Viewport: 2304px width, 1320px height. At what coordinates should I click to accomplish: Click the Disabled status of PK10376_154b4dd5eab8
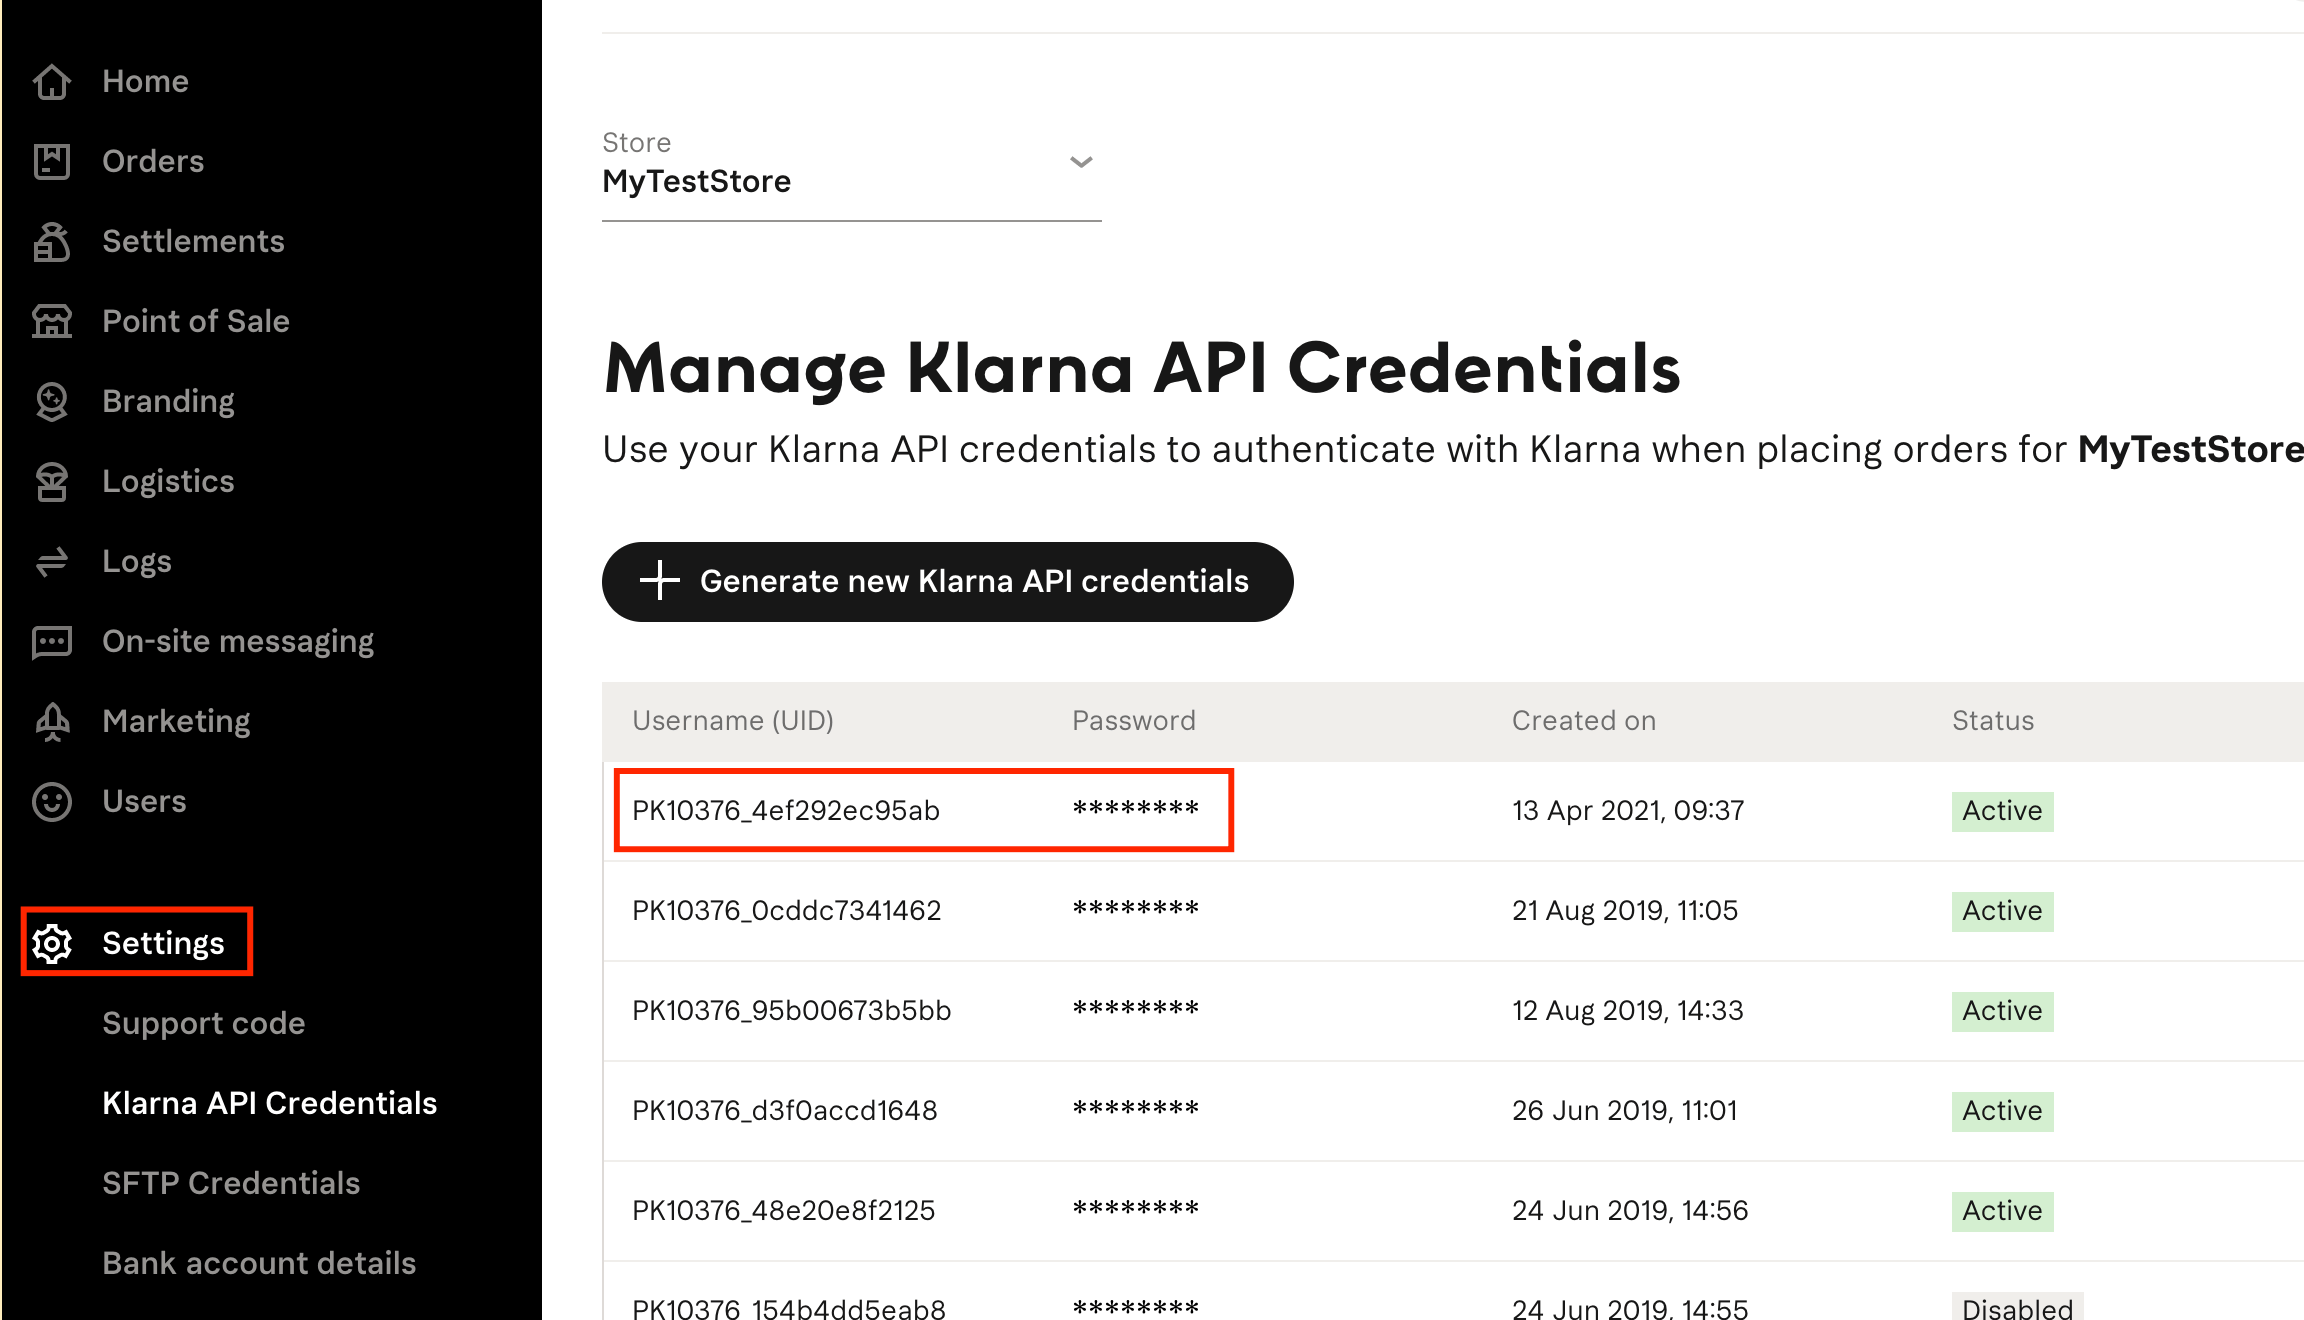[x=2016, y=1307]
